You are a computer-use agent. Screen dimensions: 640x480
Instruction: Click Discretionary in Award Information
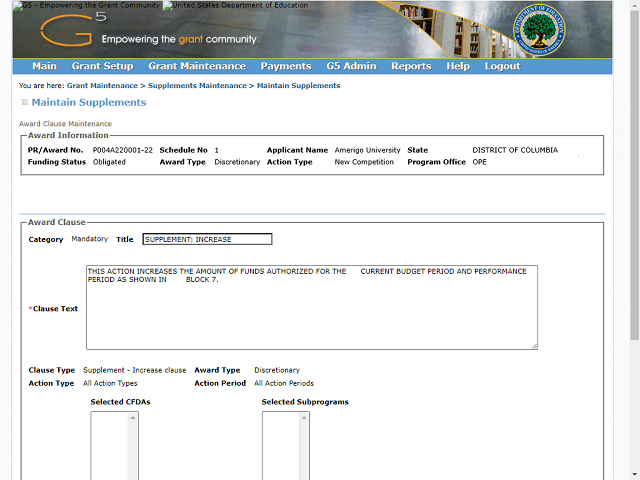click(237, 162)
